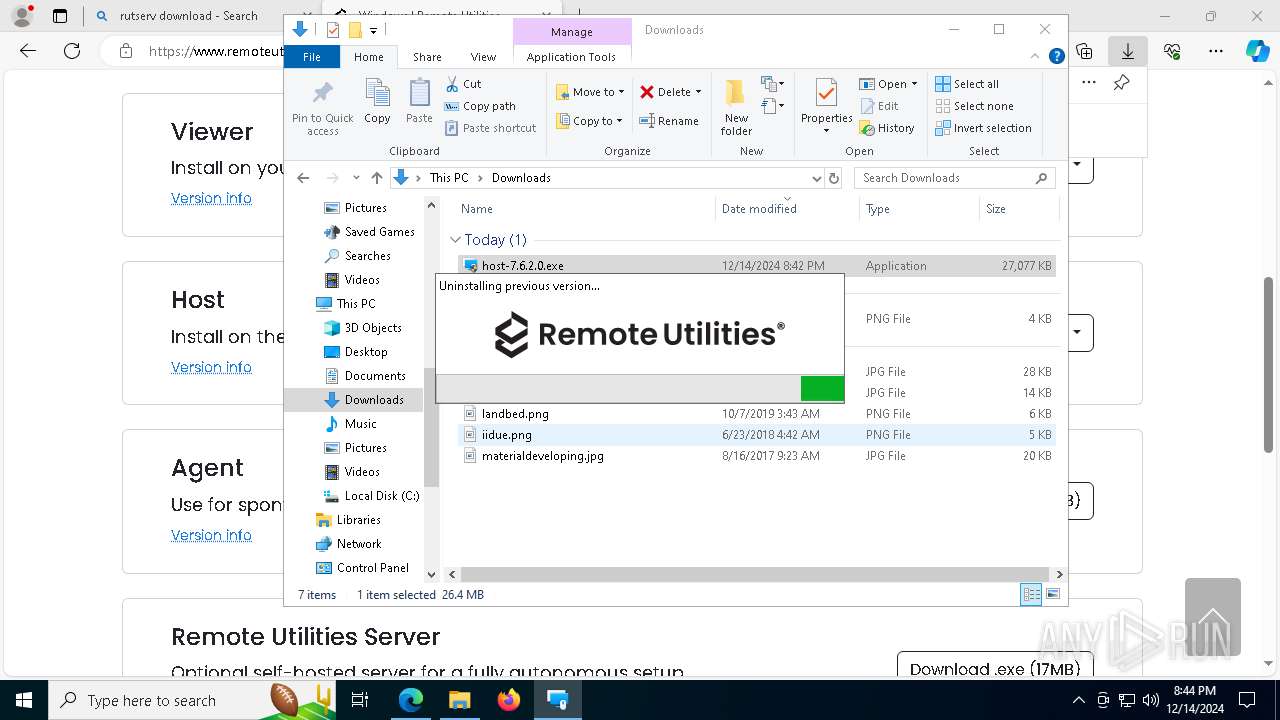Click the Manage contextual tab
The image size is (1280, 720).
point(572,32)
